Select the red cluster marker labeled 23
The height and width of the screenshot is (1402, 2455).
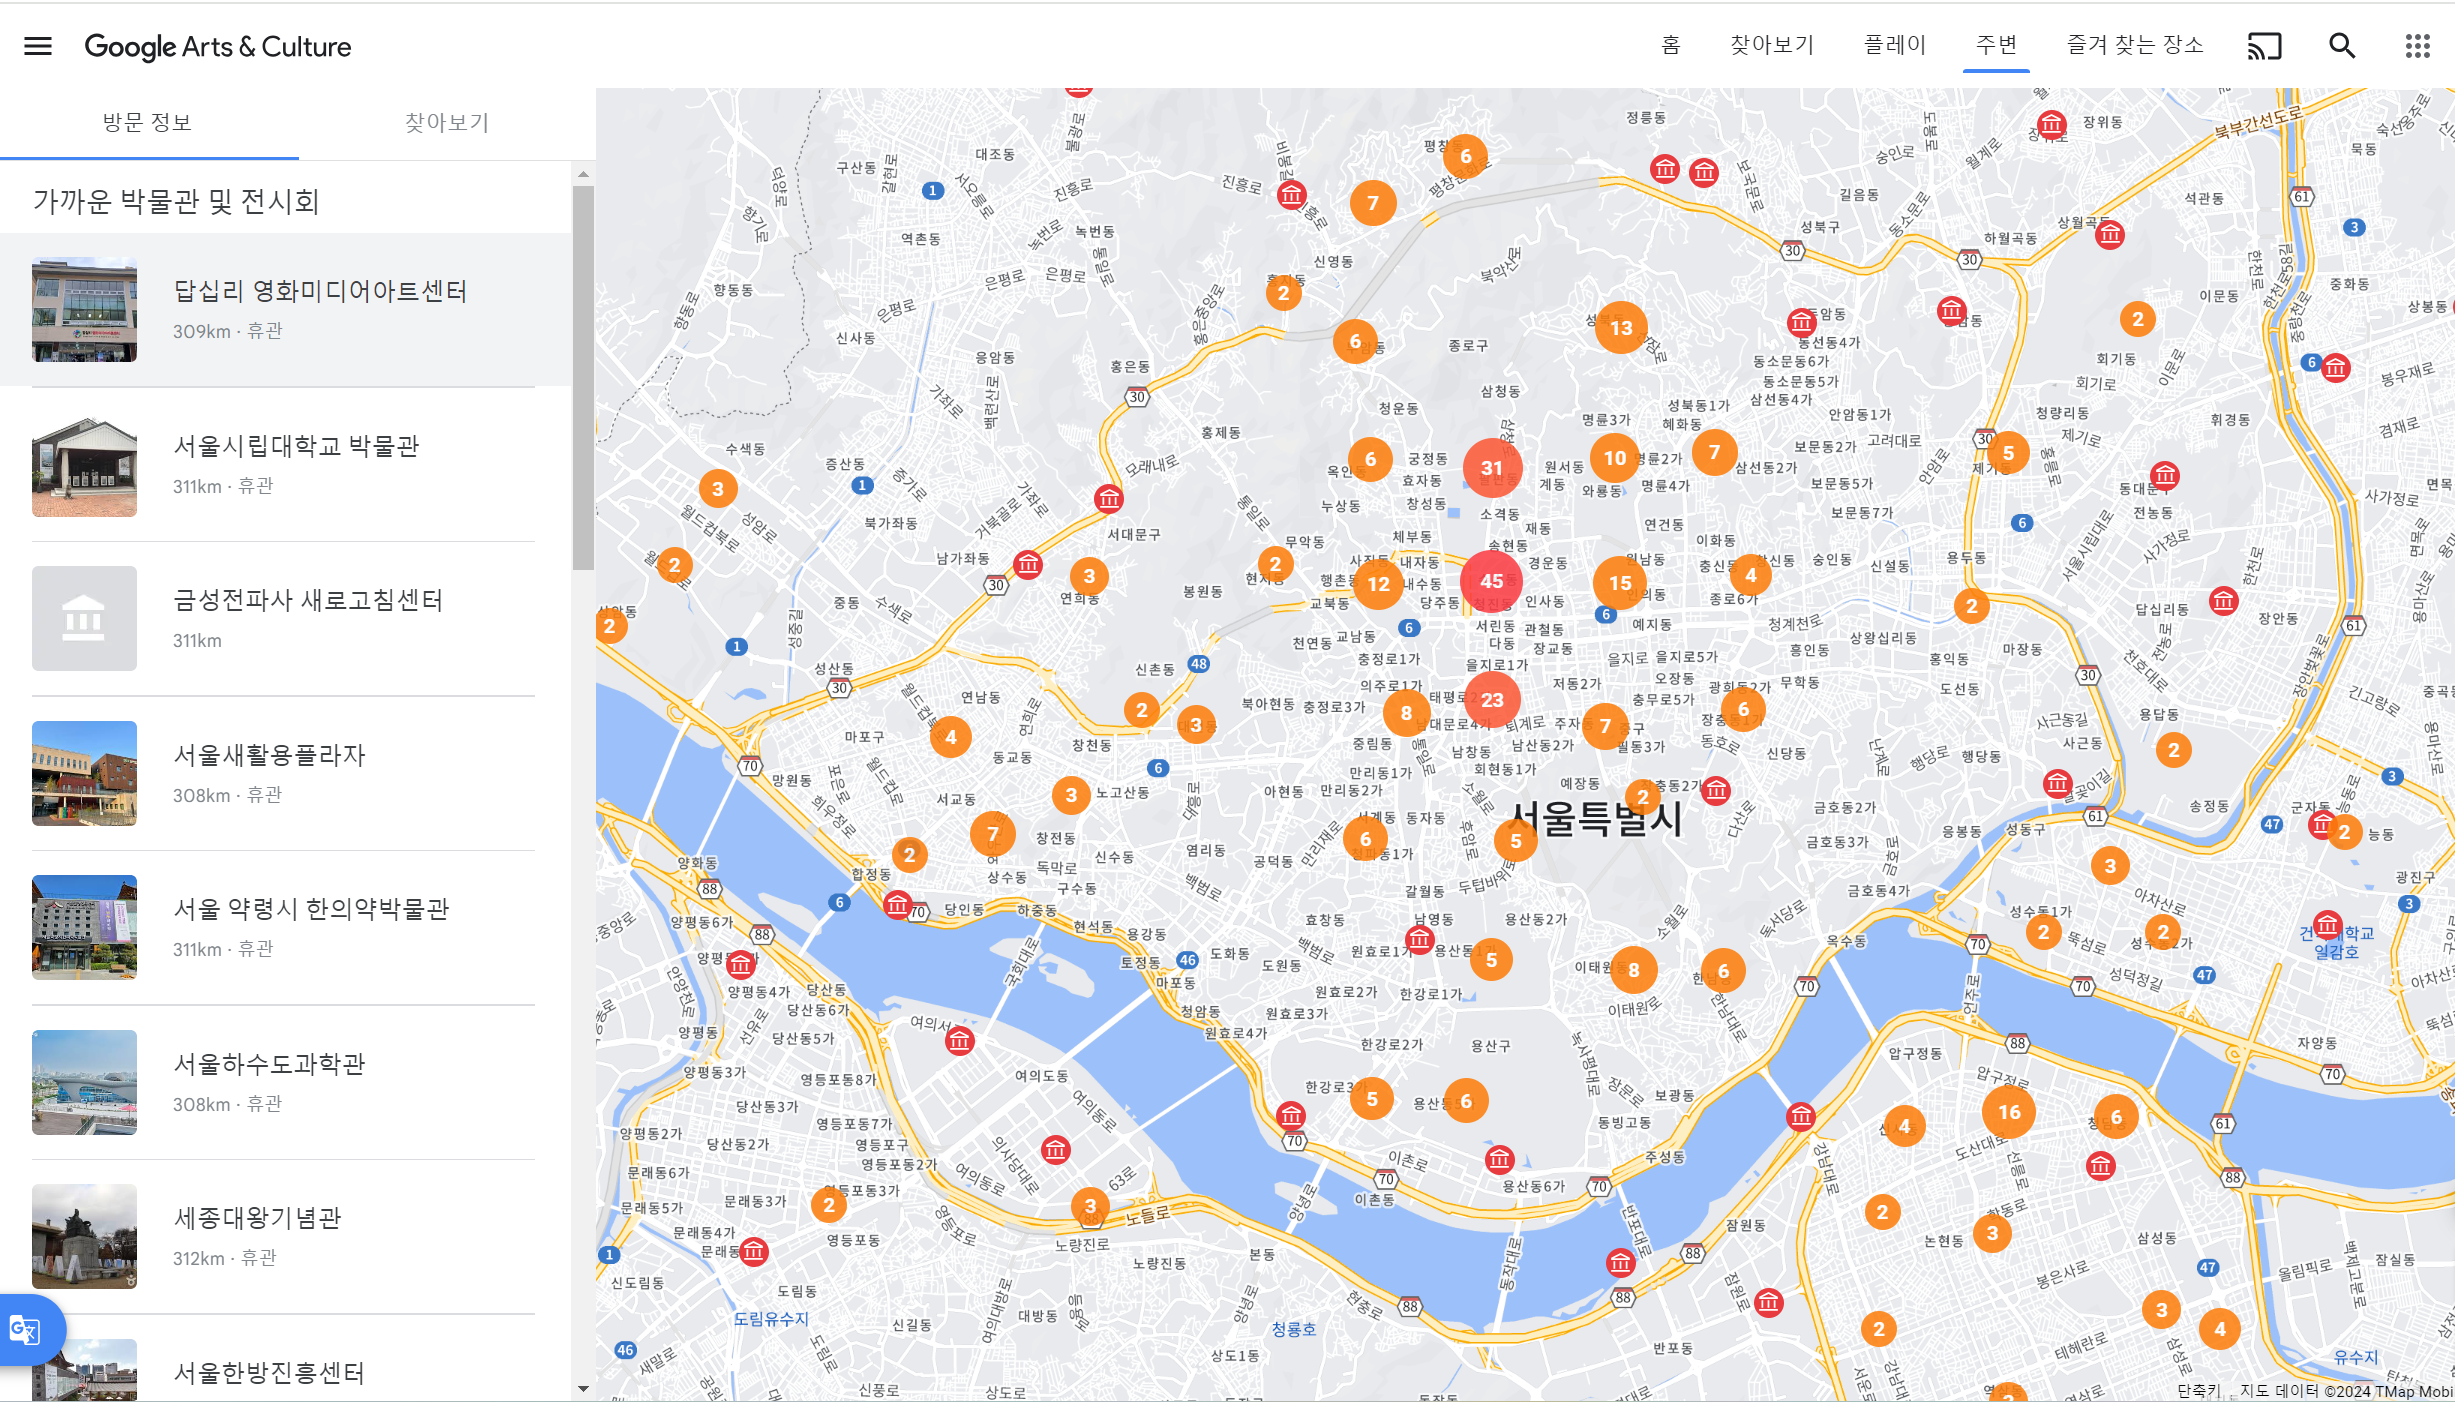[x=1492, y=700]
